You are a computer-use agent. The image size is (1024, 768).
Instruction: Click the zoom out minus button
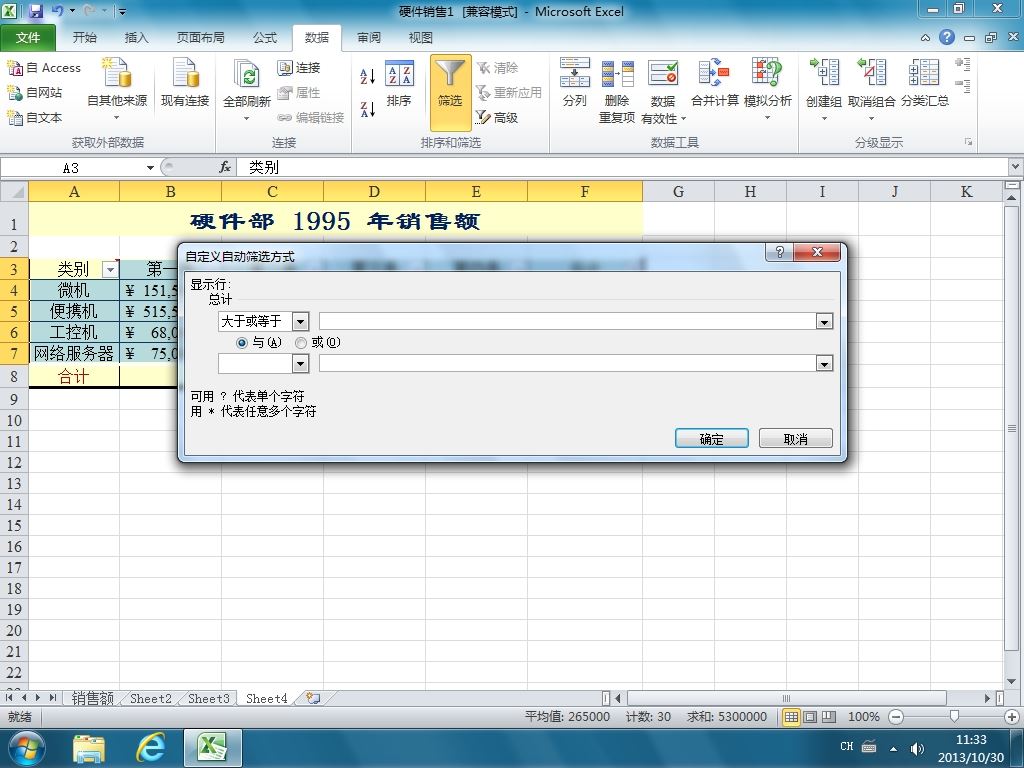(x=896, y=716)
